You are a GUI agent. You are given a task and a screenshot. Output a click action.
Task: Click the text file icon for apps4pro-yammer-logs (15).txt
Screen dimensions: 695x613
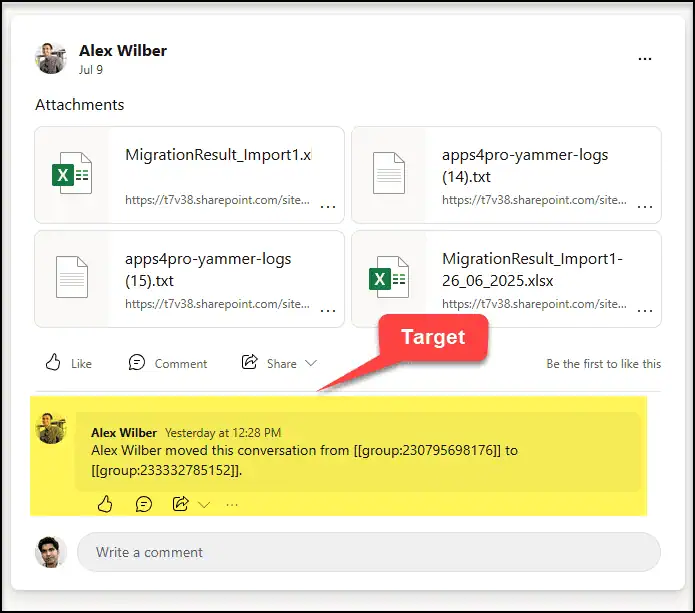[72, 278]
